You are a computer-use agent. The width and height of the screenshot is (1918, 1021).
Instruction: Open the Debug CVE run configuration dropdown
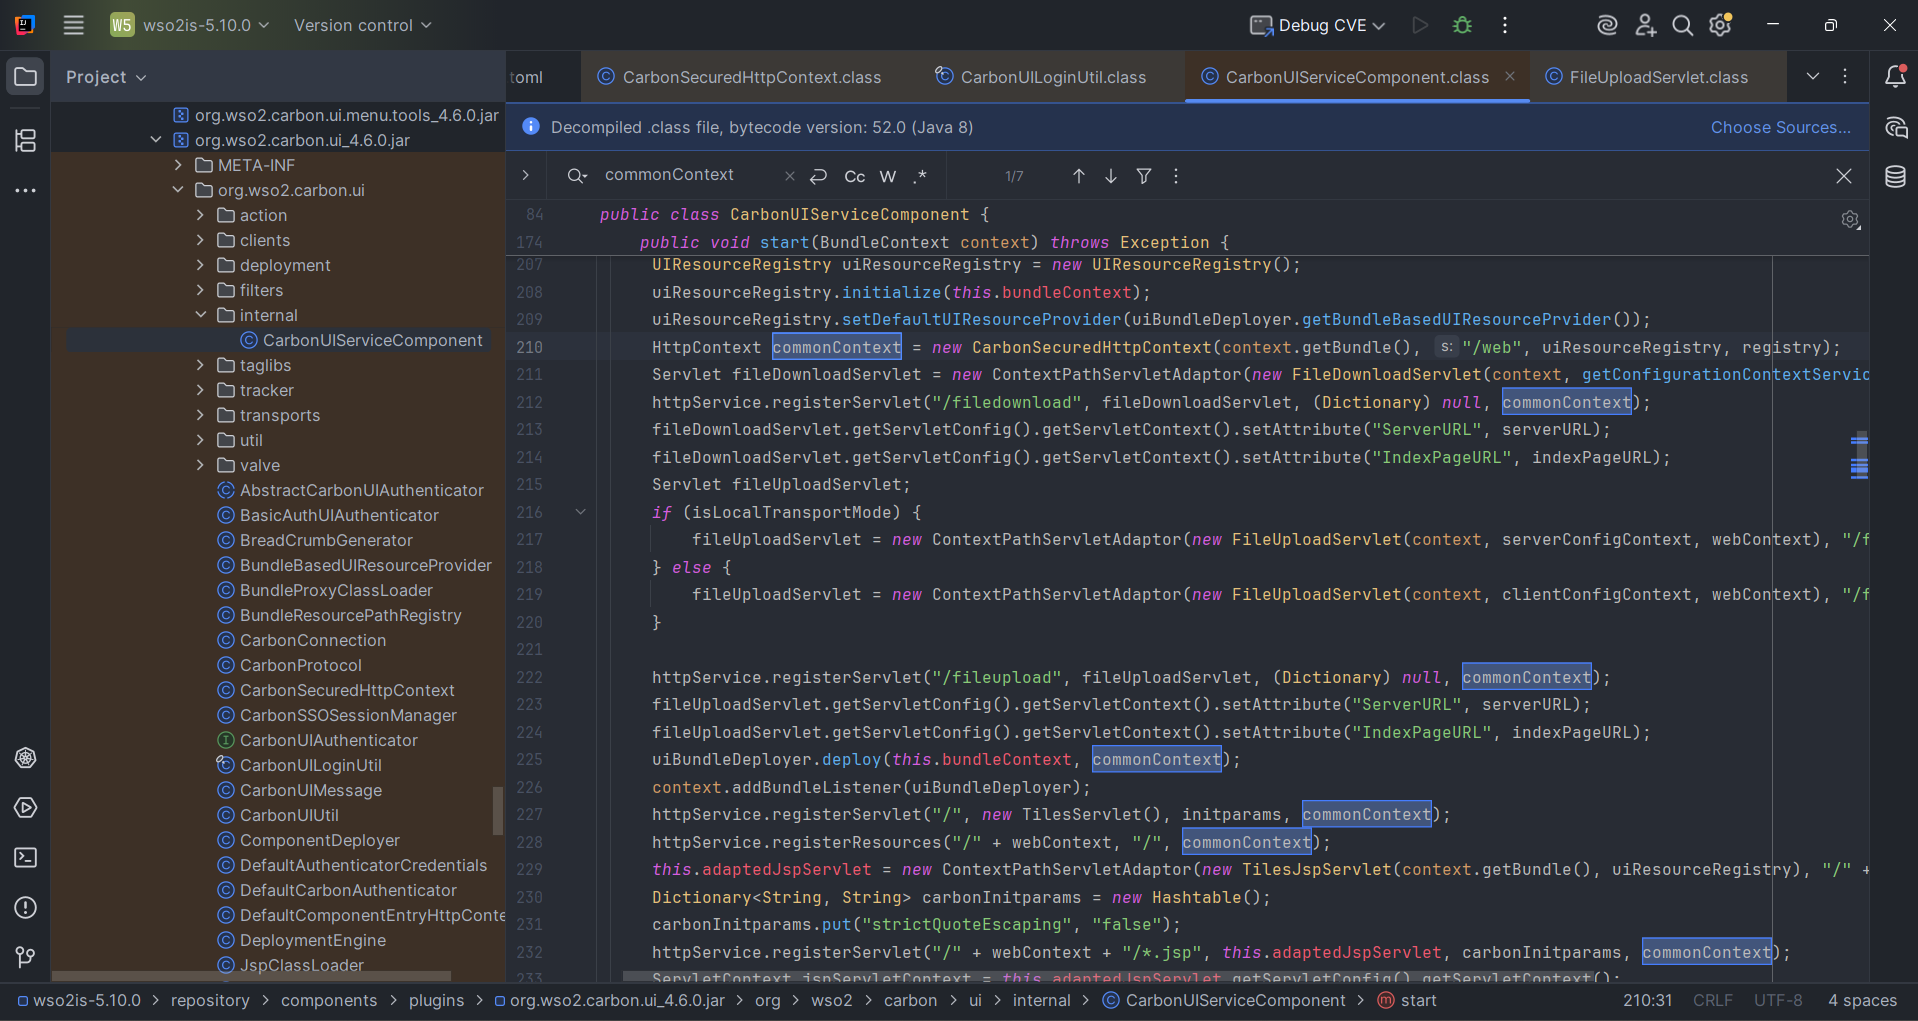[x=1318, y=25]
